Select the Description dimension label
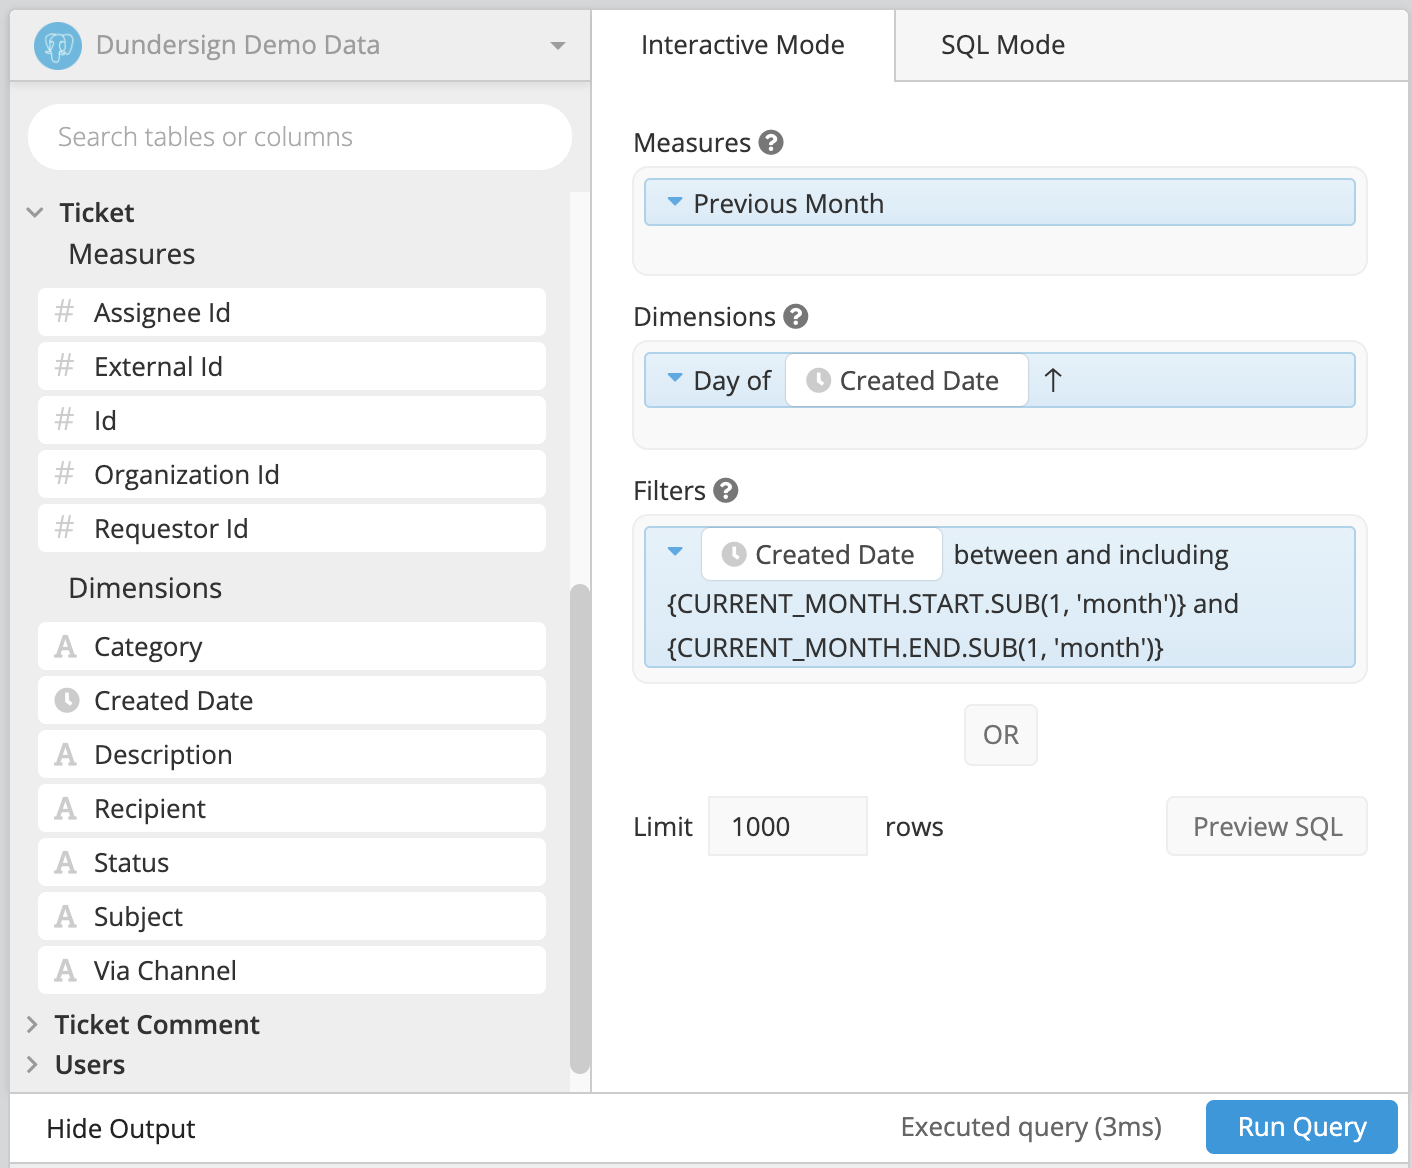 coord(163,755)
